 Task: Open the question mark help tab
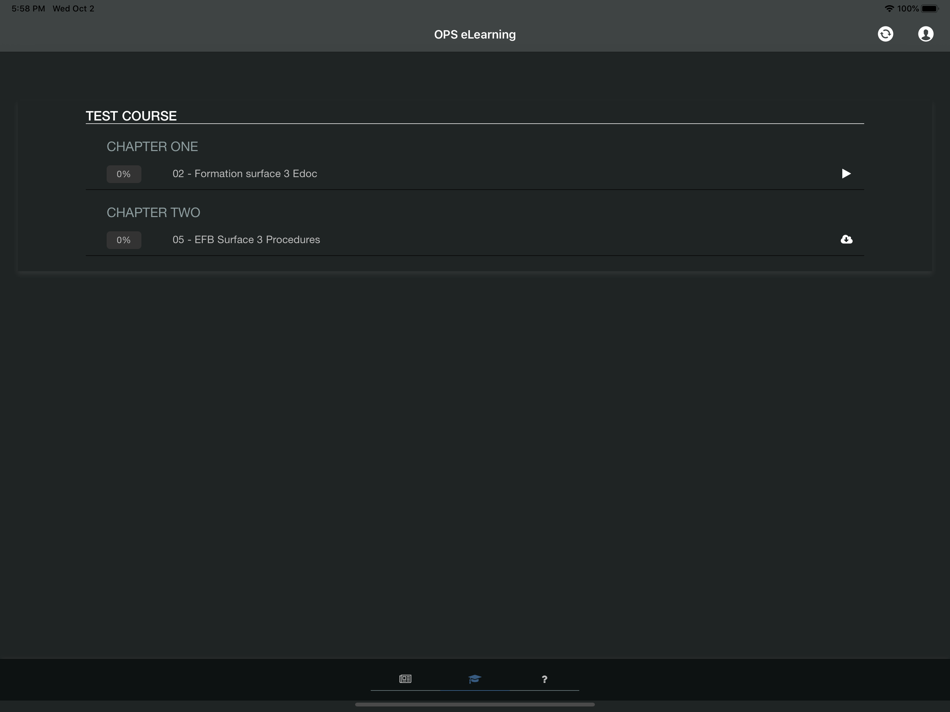point(544,679)
